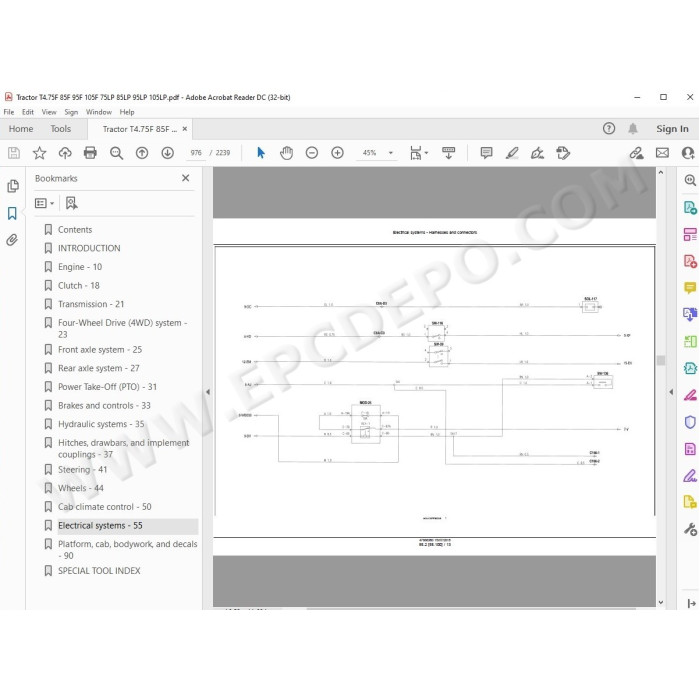Open the Sign document pen tool

pos(537,153)
